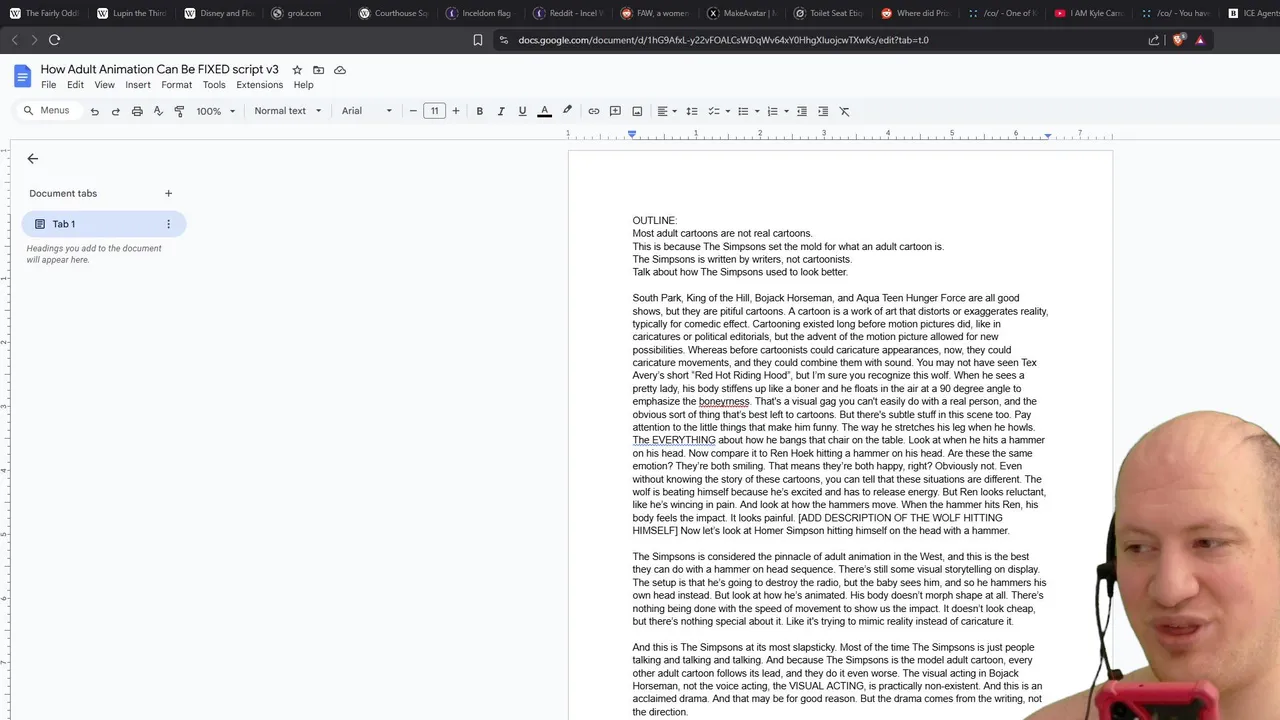The height and width of the screenshot is (720, 1280).
Task: Open the zoom level dropdown showing 100%
Action: tap(215, 111)
